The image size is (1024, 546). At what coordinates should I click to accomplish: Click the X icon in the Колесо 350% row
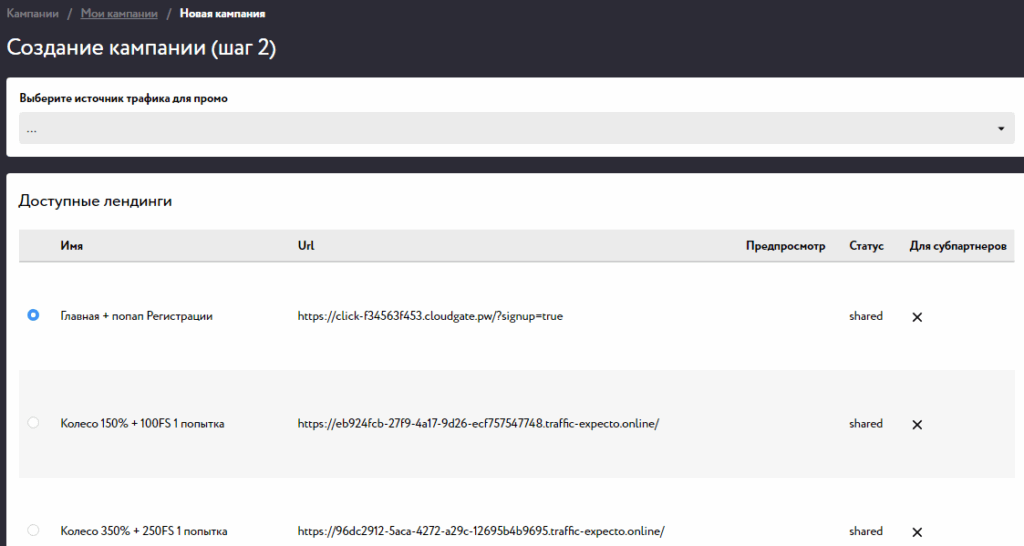point(917,532)
